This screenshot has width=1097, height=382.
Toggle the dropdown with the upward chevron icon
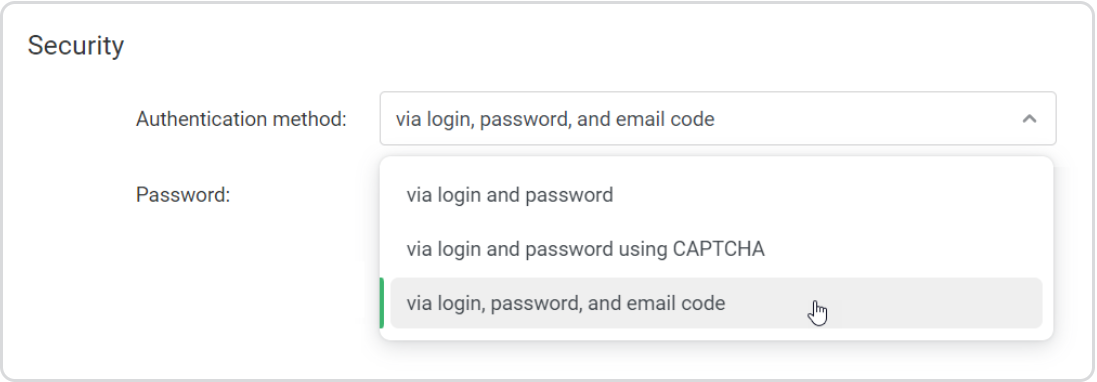[1028, 119]
